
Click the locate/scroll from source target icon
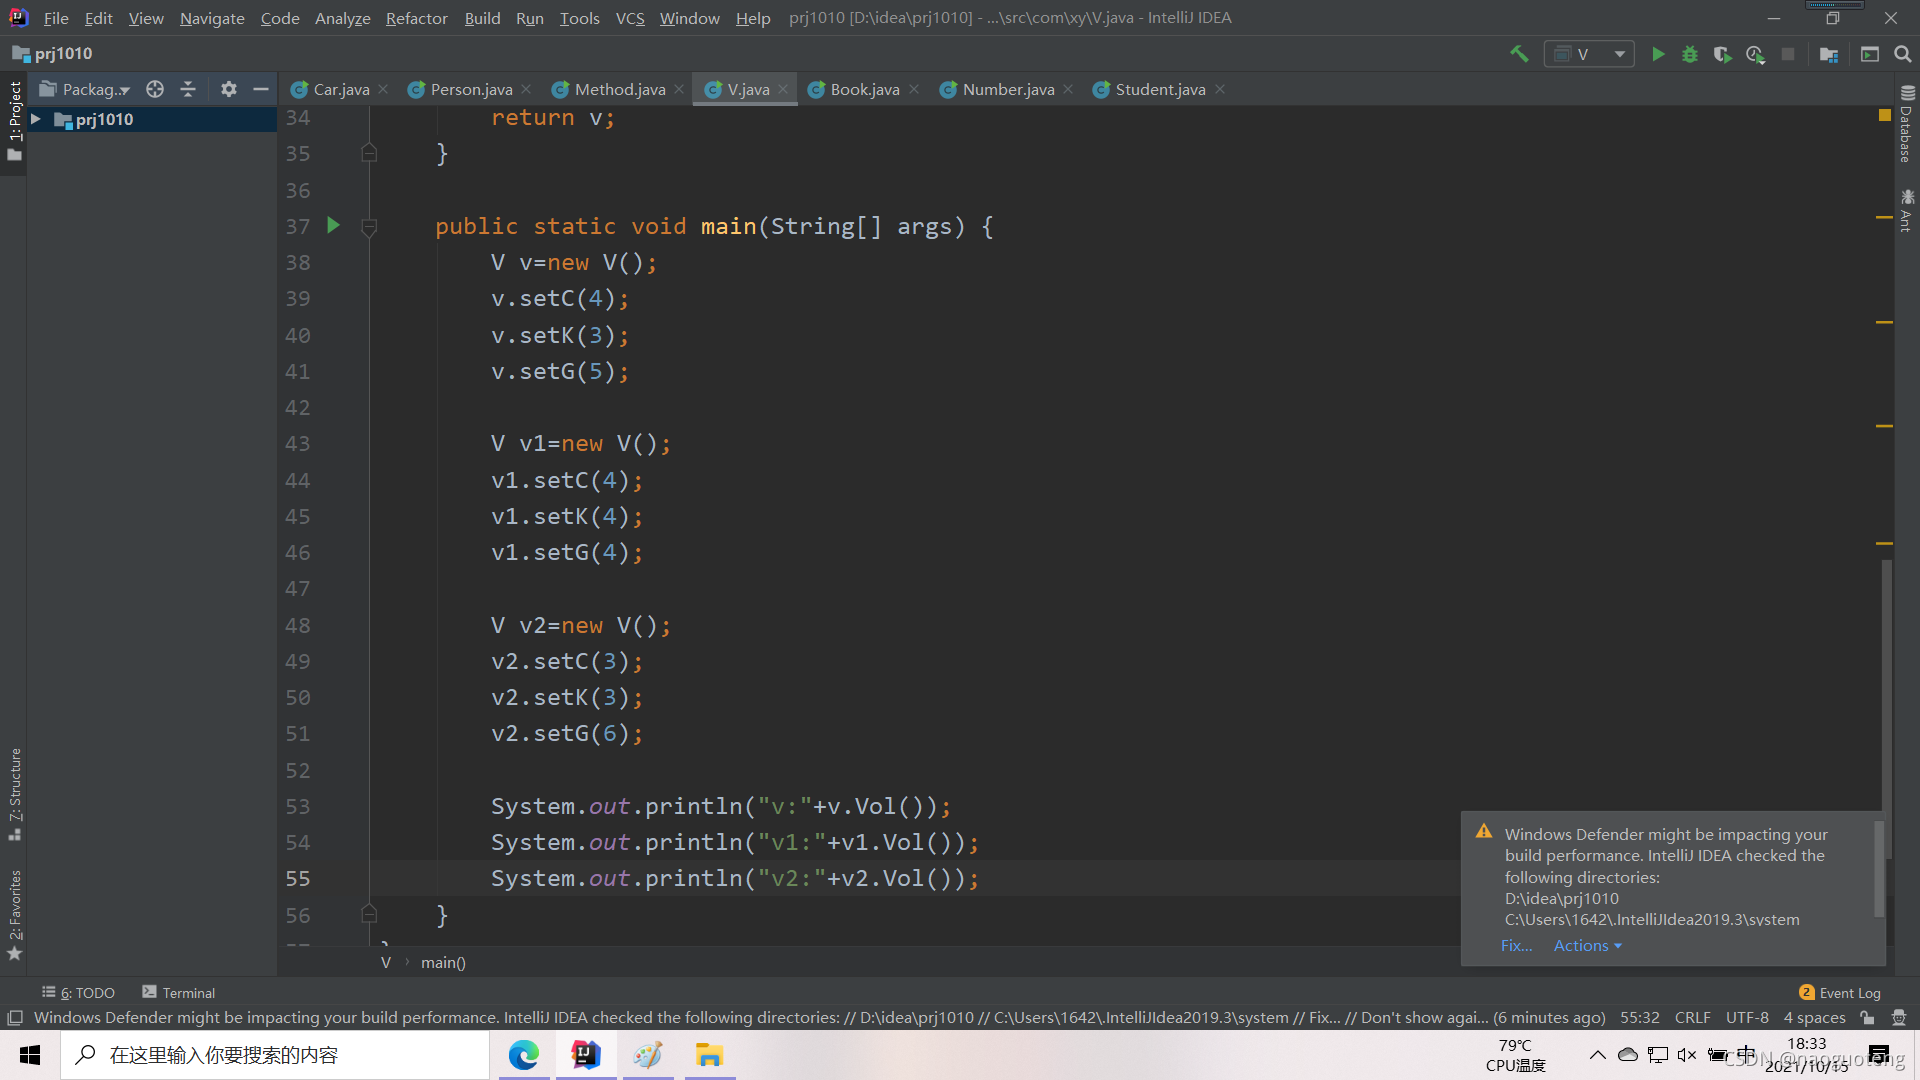point(155,89)
